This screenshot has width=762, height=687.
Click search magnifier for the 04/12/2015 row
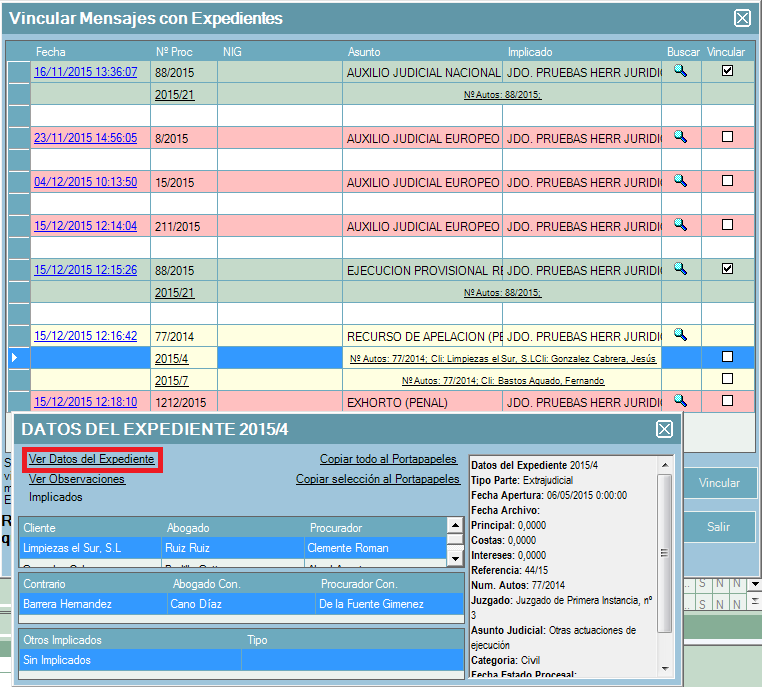tap(680, 181)
